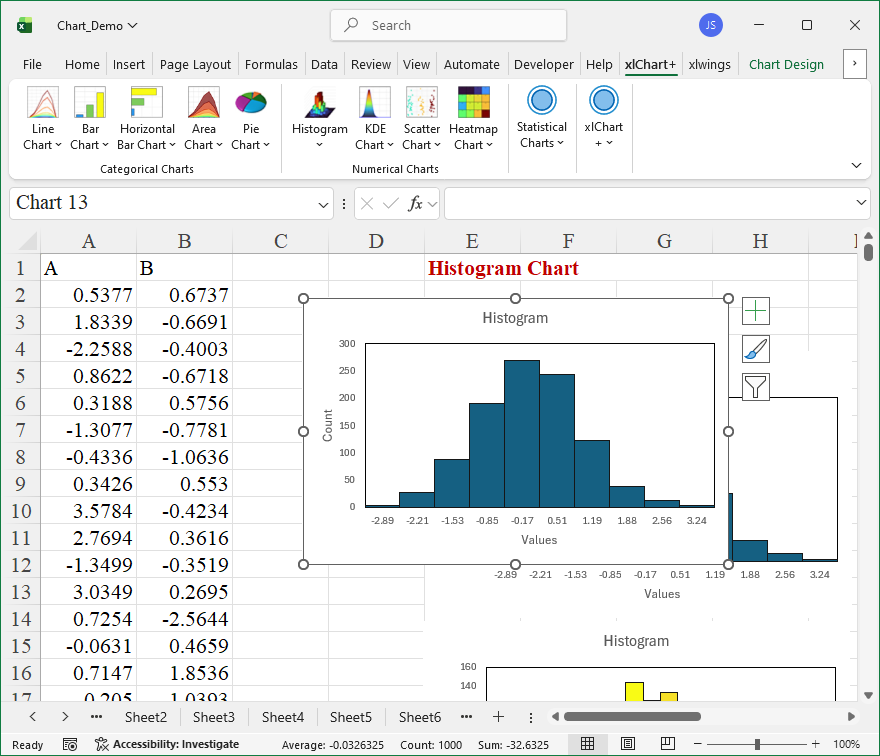Screen dimensions: 880x756
Task: Switch to Page Layout view in status bar
Action: click(627, 744)
